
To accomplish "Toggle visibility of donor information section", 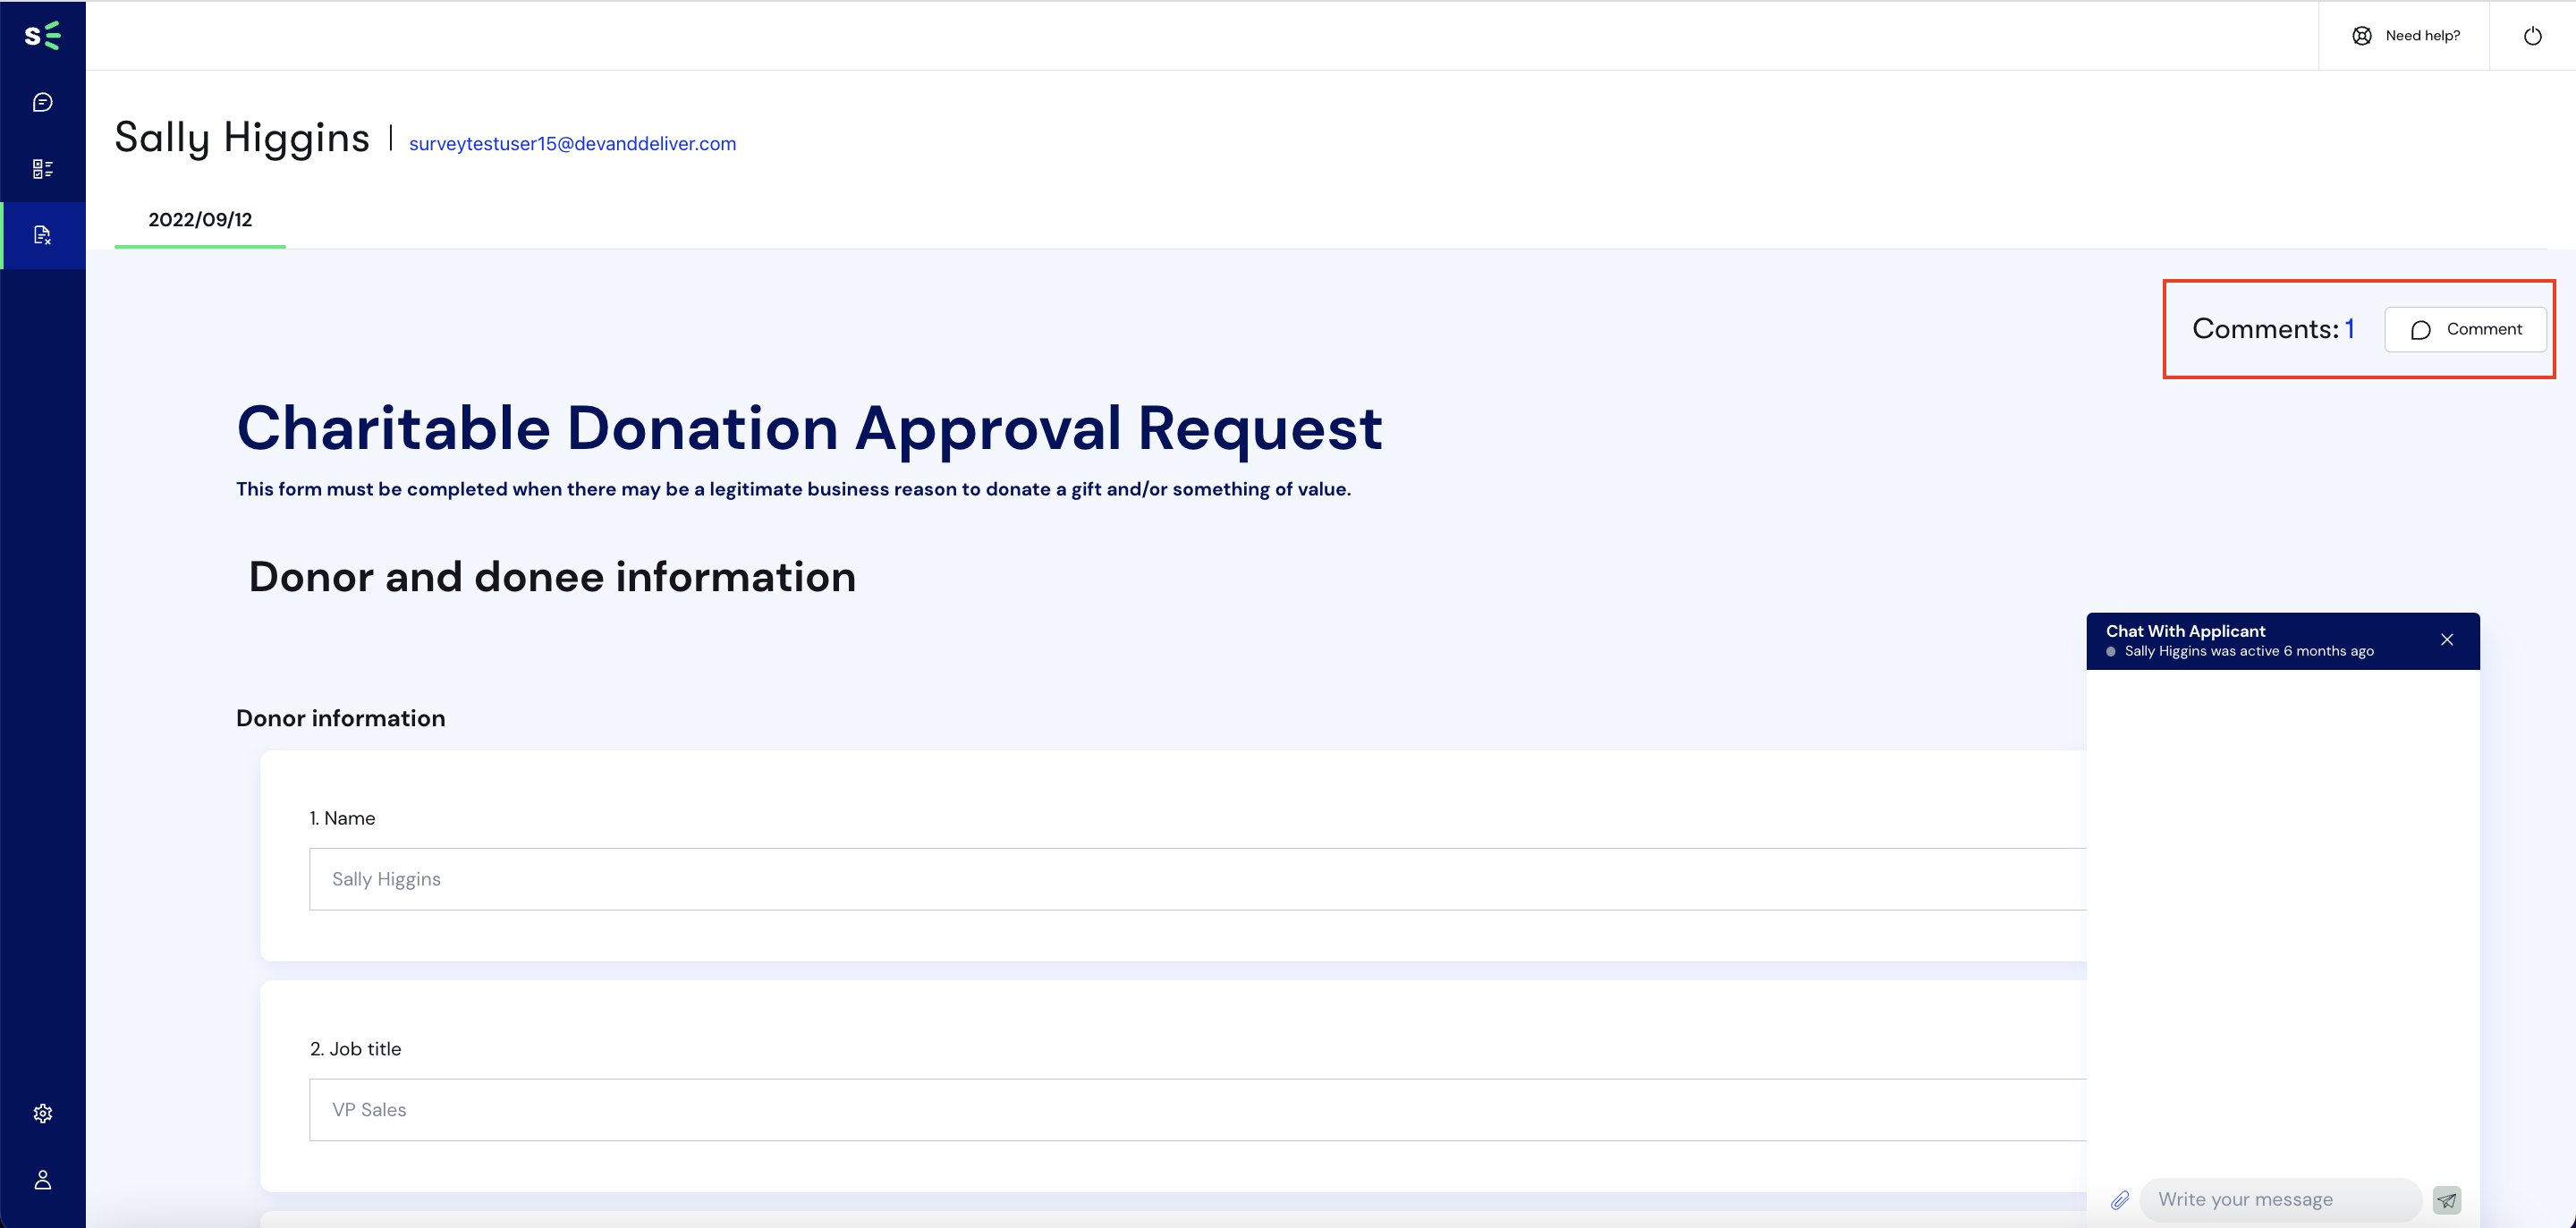I will pos(340,717).
